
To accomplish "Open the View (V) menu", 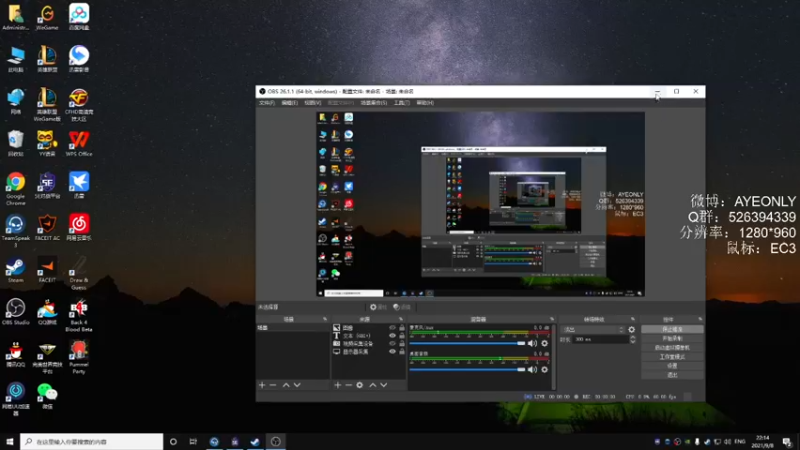I will (x=312, y=103).
